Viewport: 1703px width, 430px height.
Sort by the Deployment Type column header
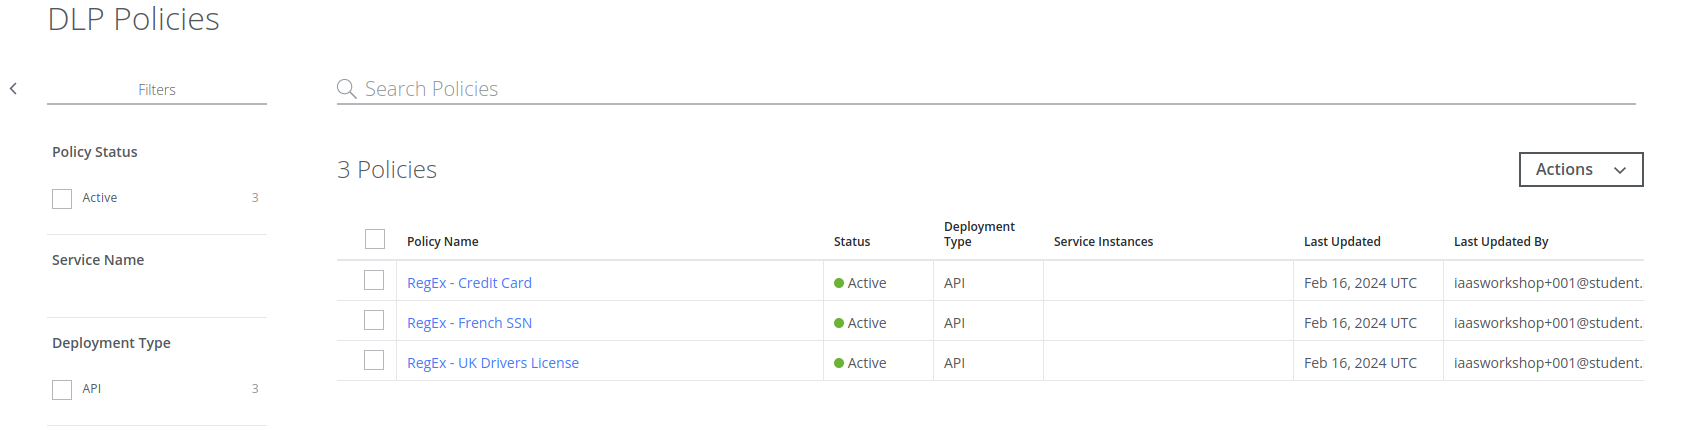pos(978,234)
